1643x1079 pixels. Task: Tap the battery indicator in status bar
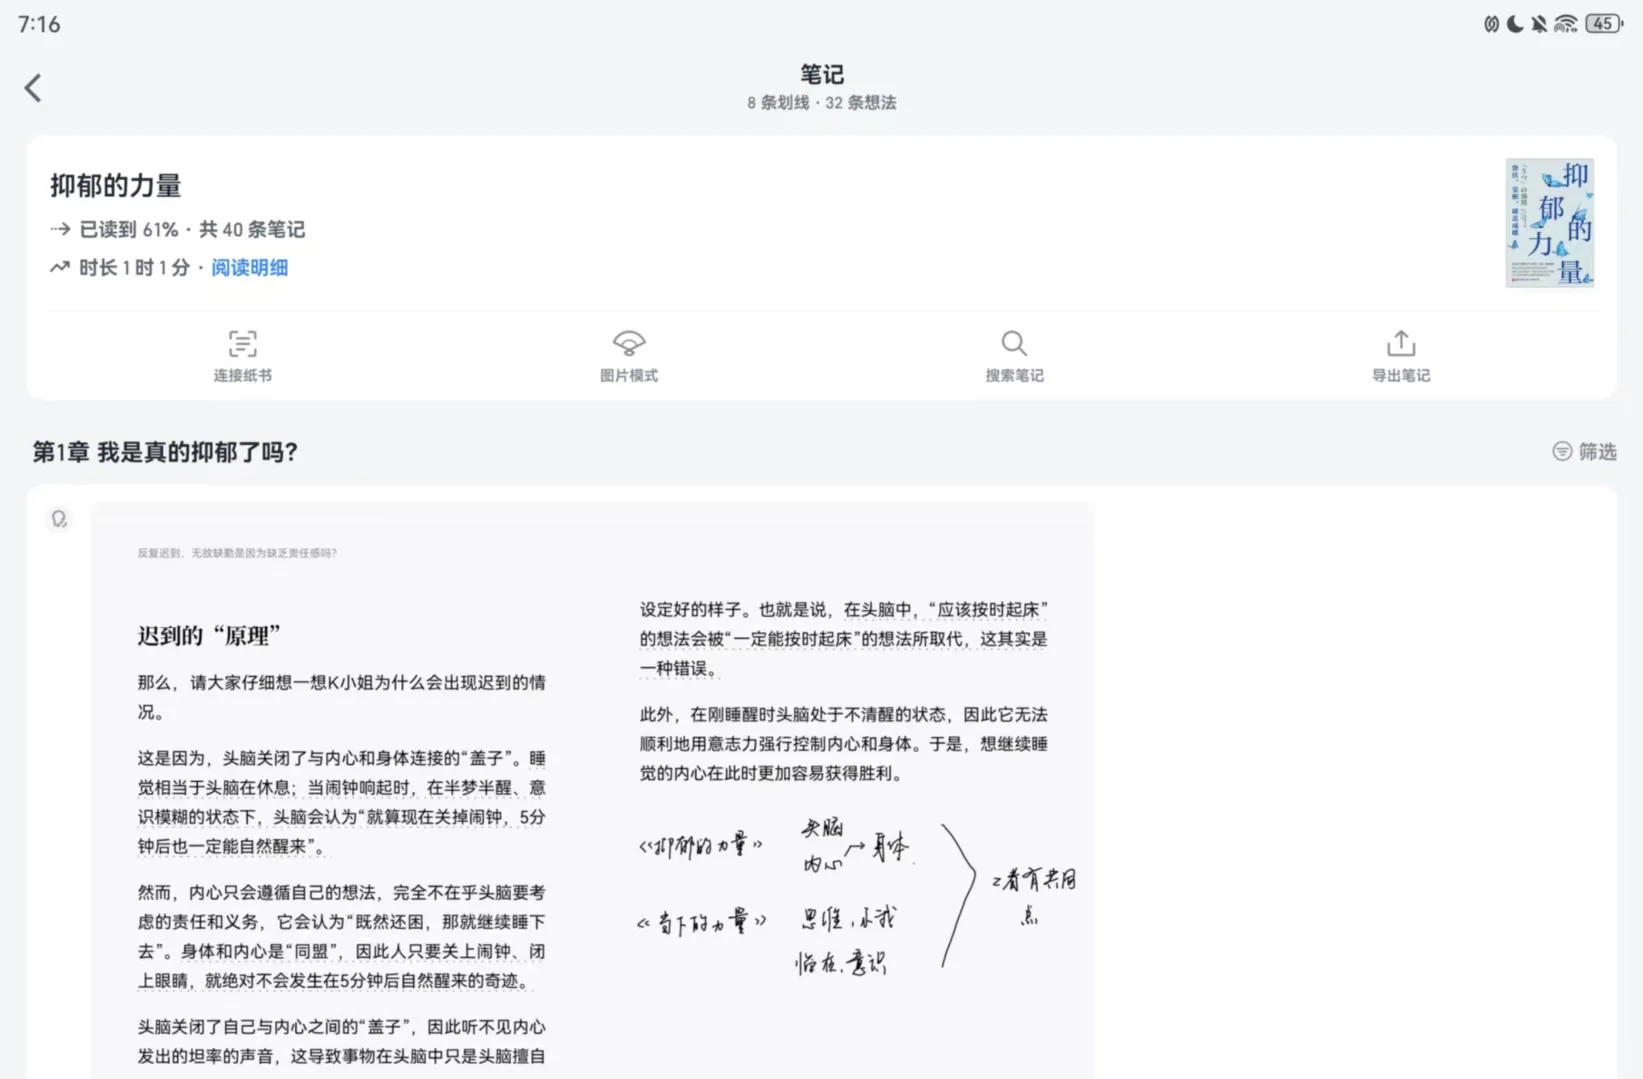[x=1604, y=24]
